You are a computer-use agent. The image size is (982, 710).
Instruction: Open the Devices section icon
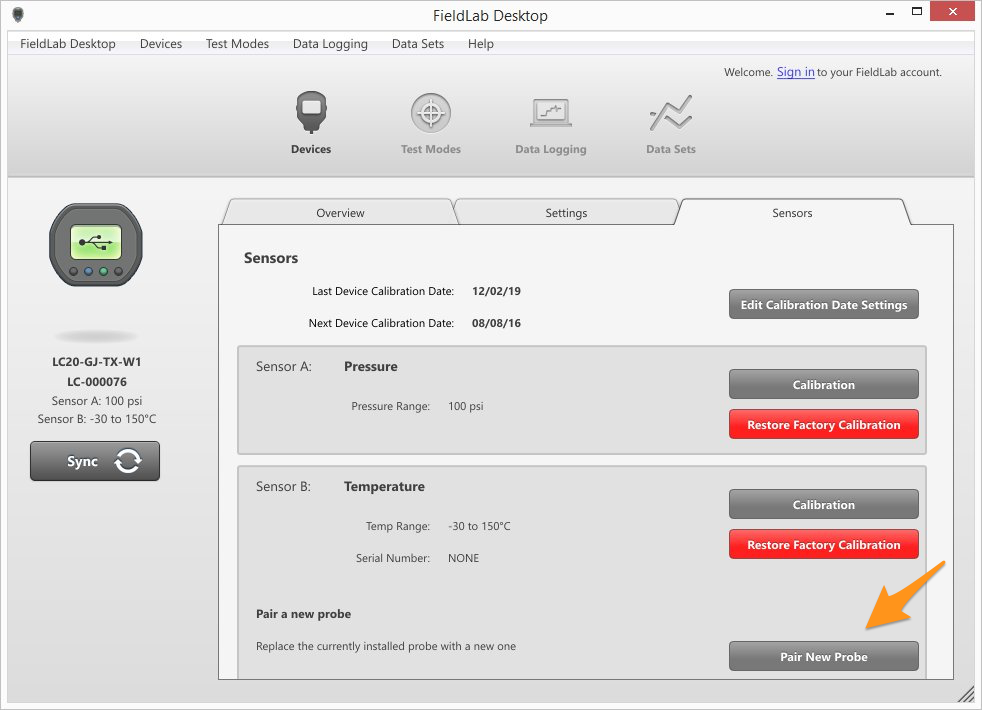pos(311,112)
